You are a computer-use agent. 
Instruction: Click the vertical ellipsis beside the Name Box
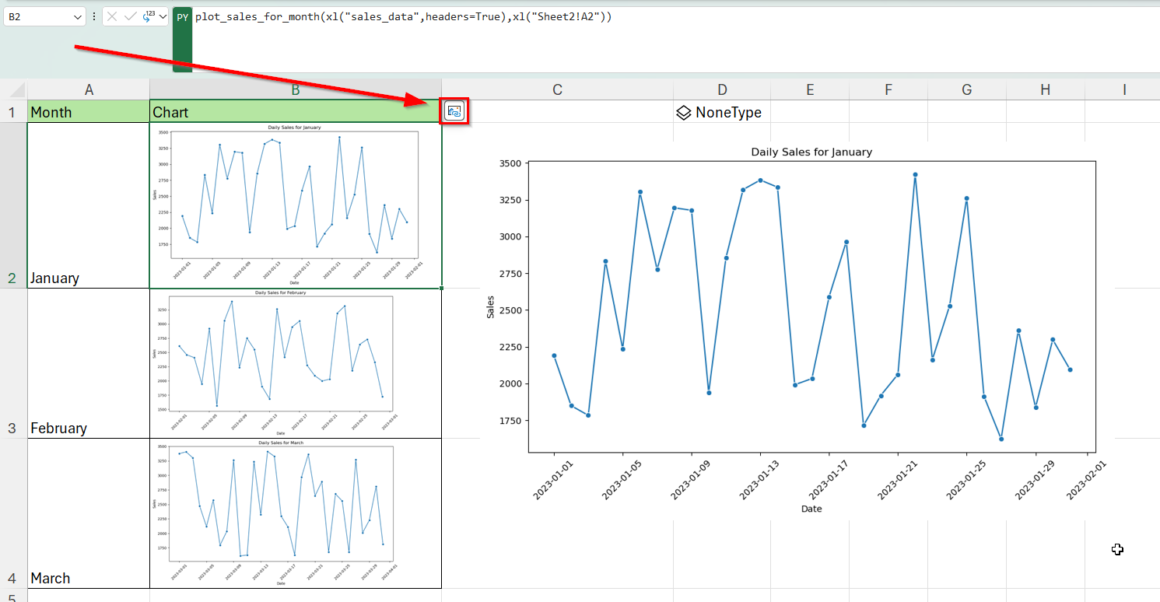(x=94, y=16)
